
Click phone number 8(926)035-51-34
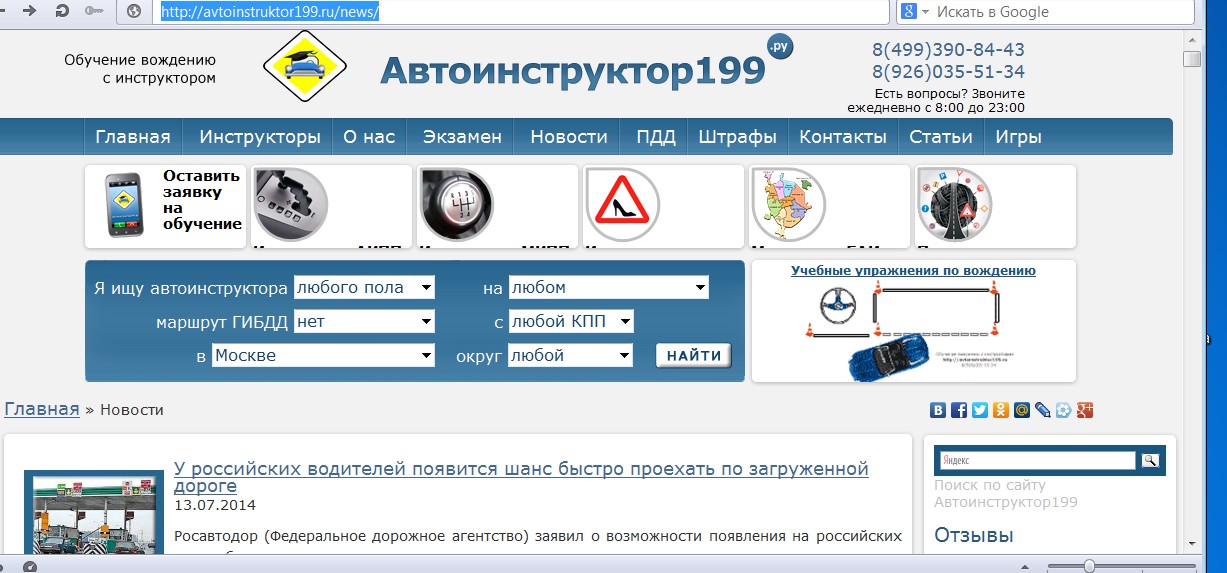pos(948,72)
